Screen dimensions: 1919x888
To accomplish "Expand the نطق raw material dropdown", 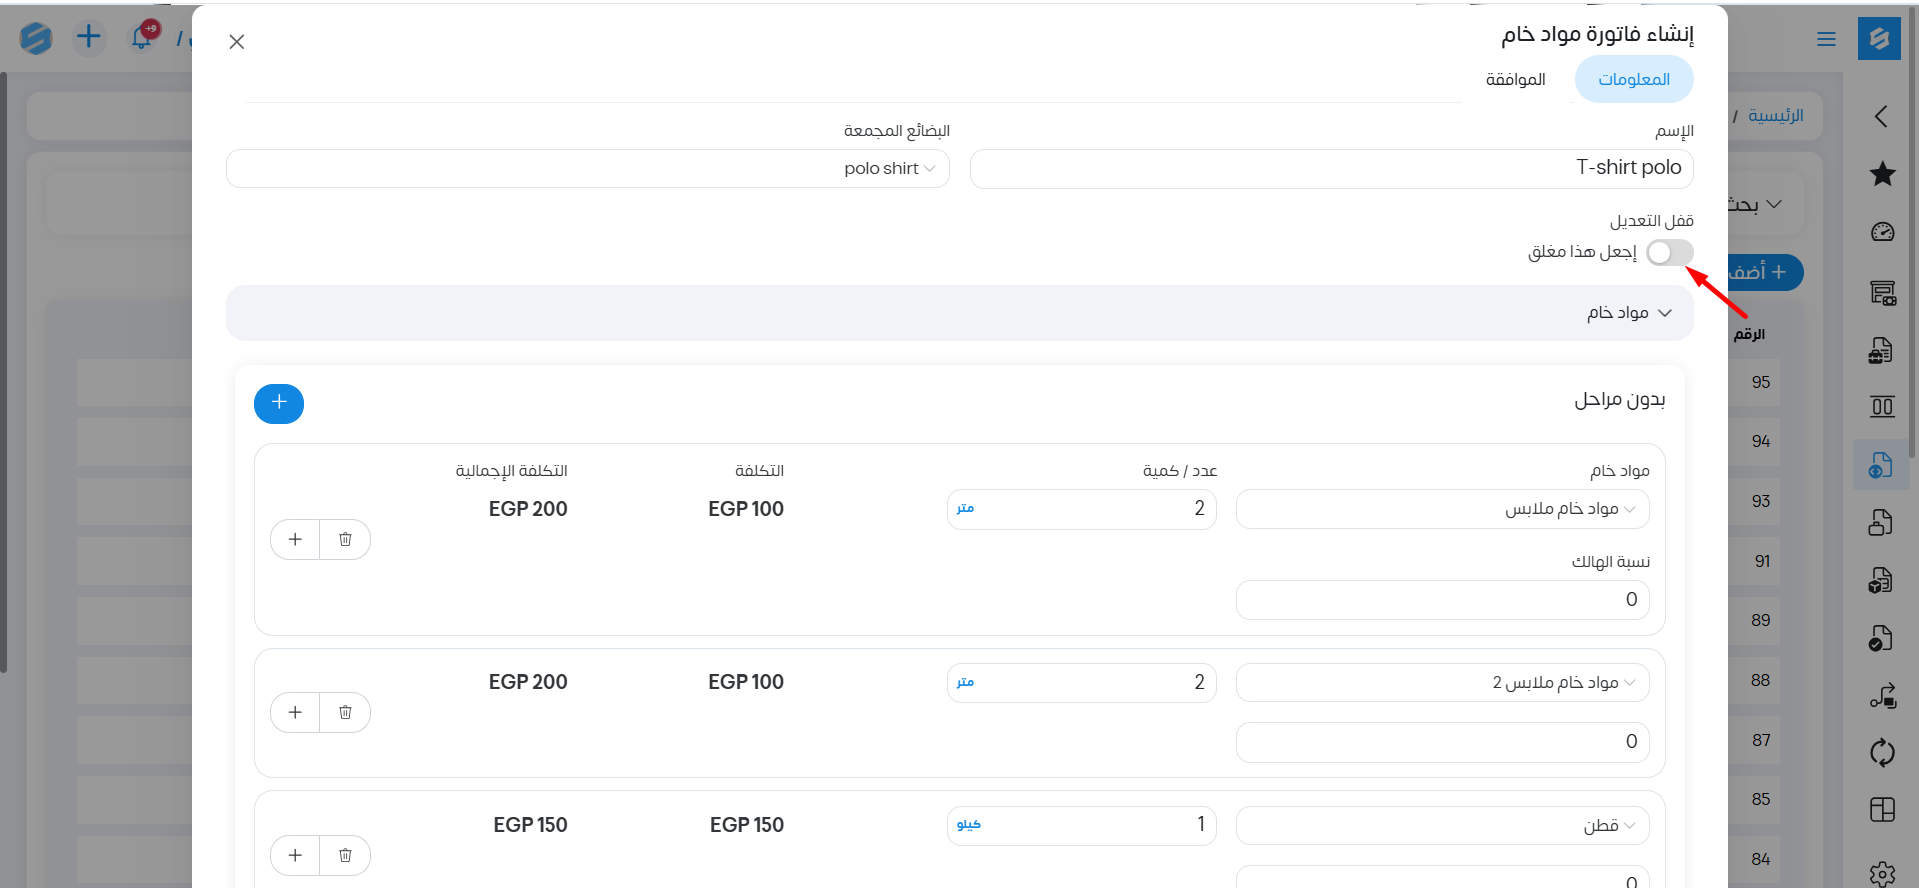I will pos(1442,826).
